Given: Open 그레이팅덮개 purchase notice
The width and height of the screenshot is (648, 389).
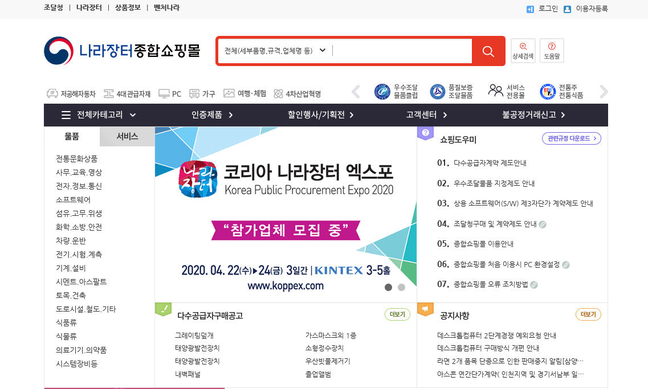Looking at the screenshot, I should (194, 336).
